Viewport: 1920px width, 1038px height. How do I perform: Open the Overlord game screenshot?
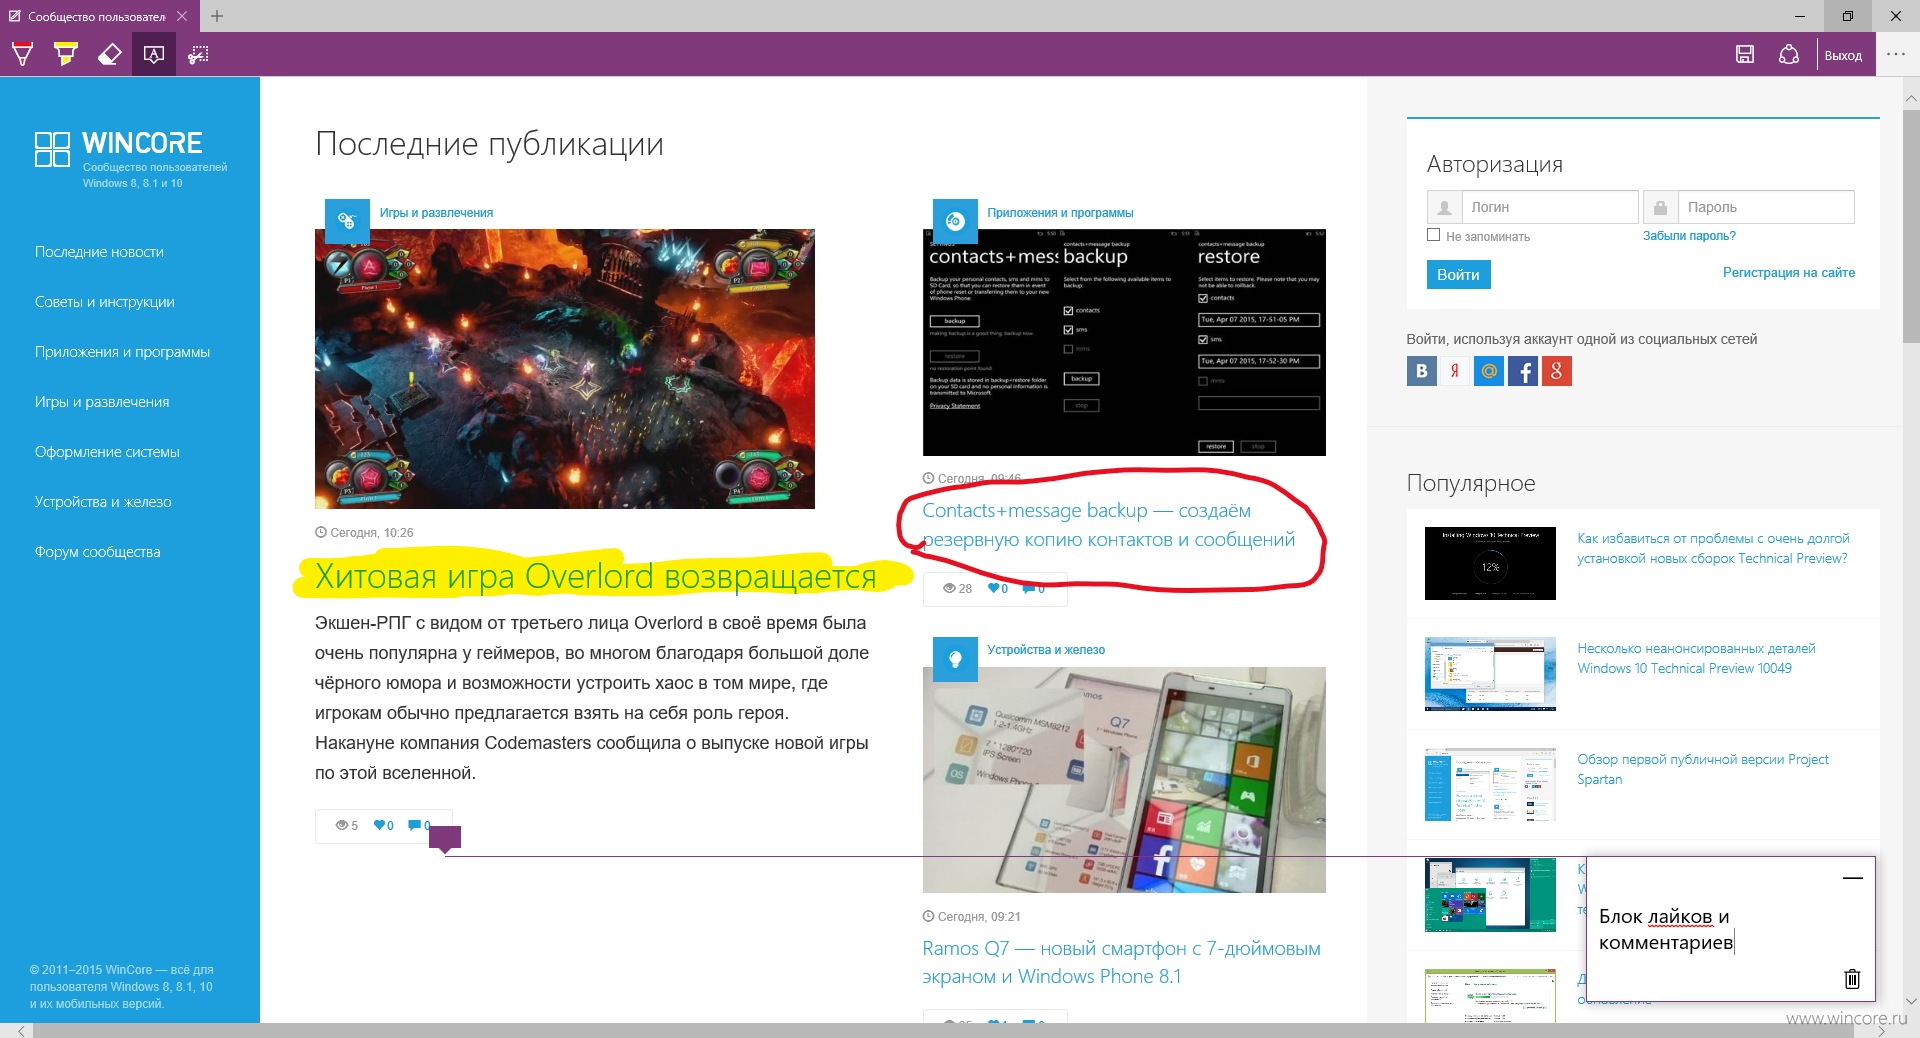pos(565,369)
